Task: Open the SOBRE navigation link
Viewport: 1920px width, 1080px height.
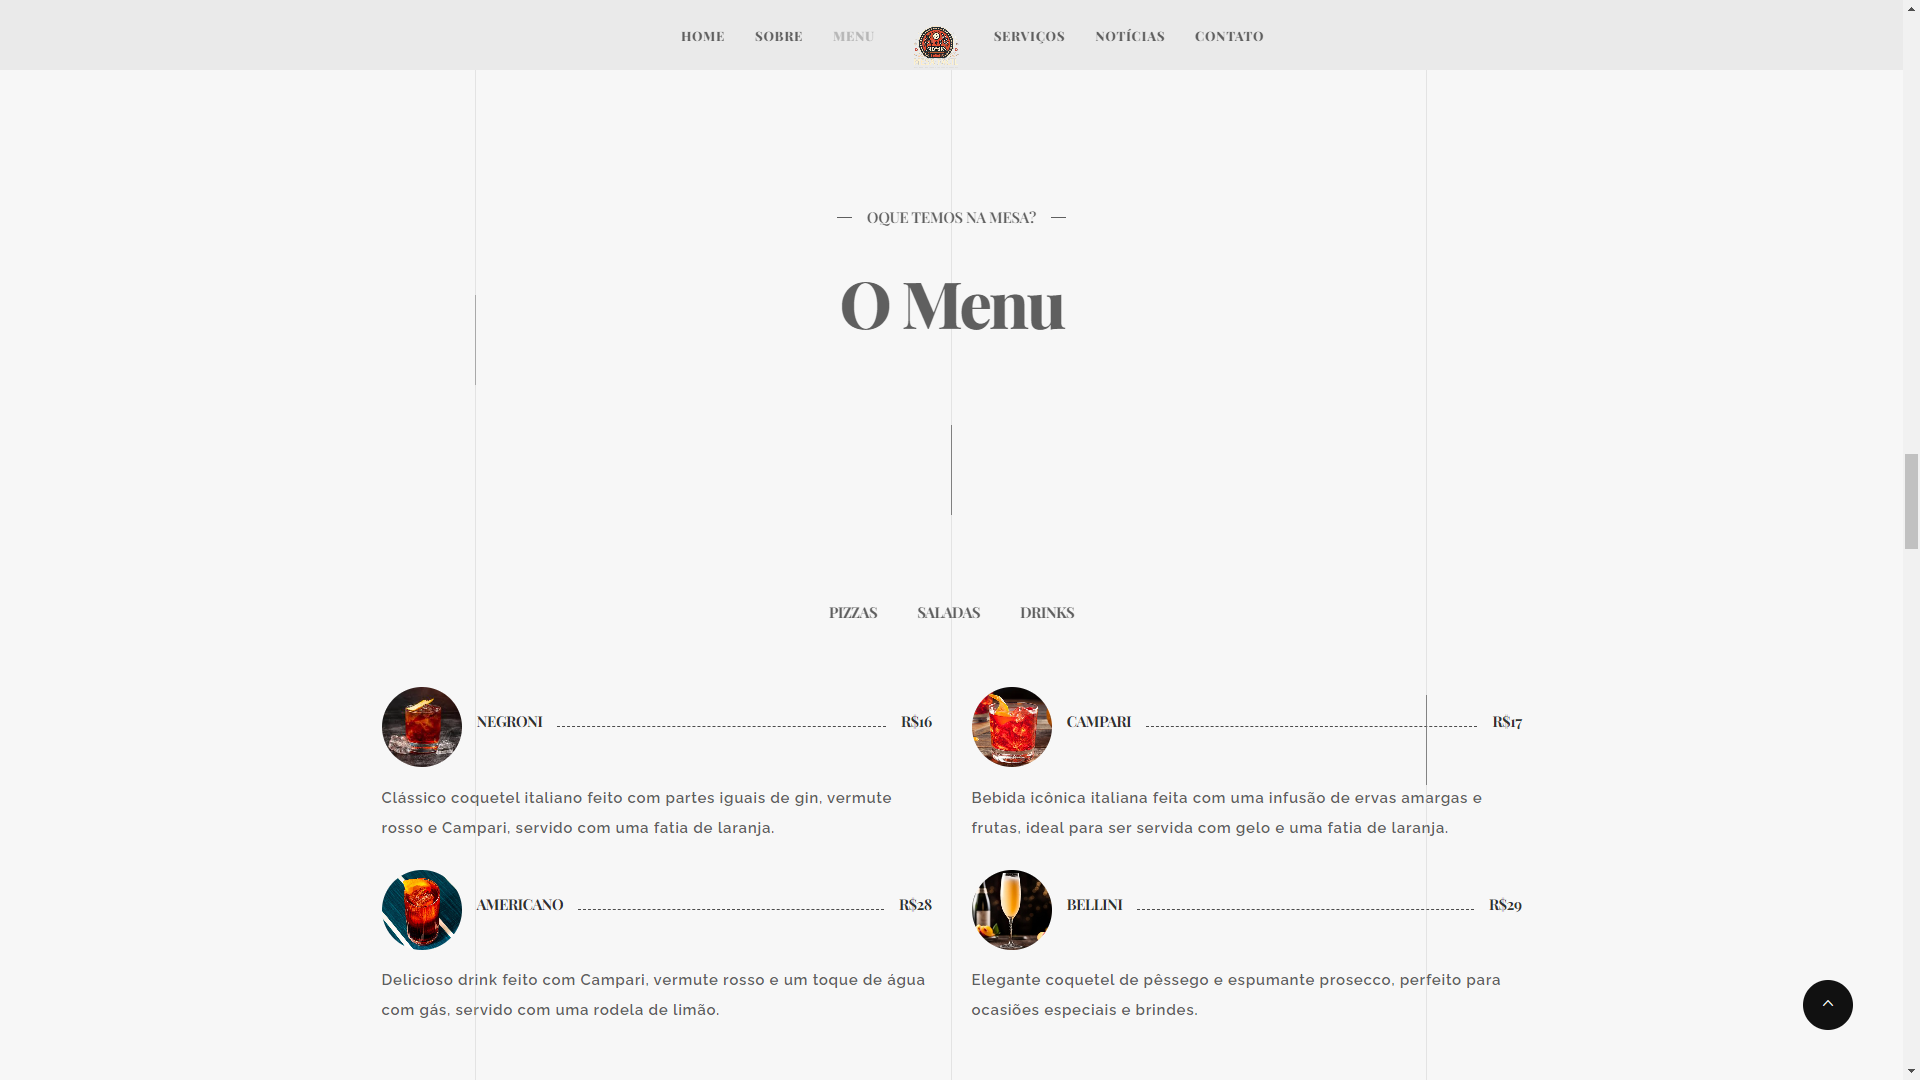Action: click(x=779, y=36)
